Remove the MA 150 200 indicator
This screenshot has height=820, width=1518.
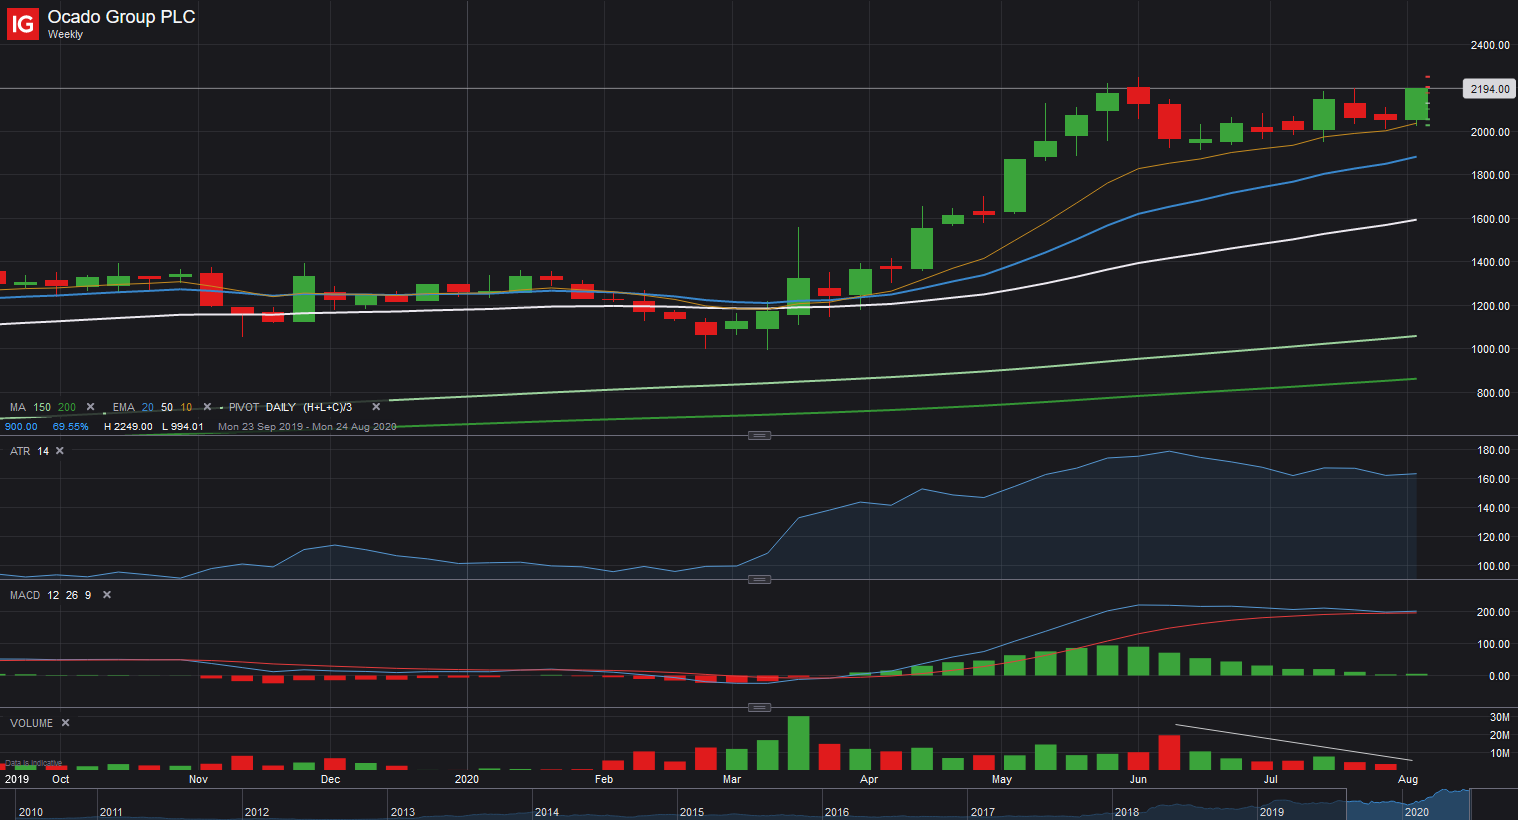tap(90, 407)
